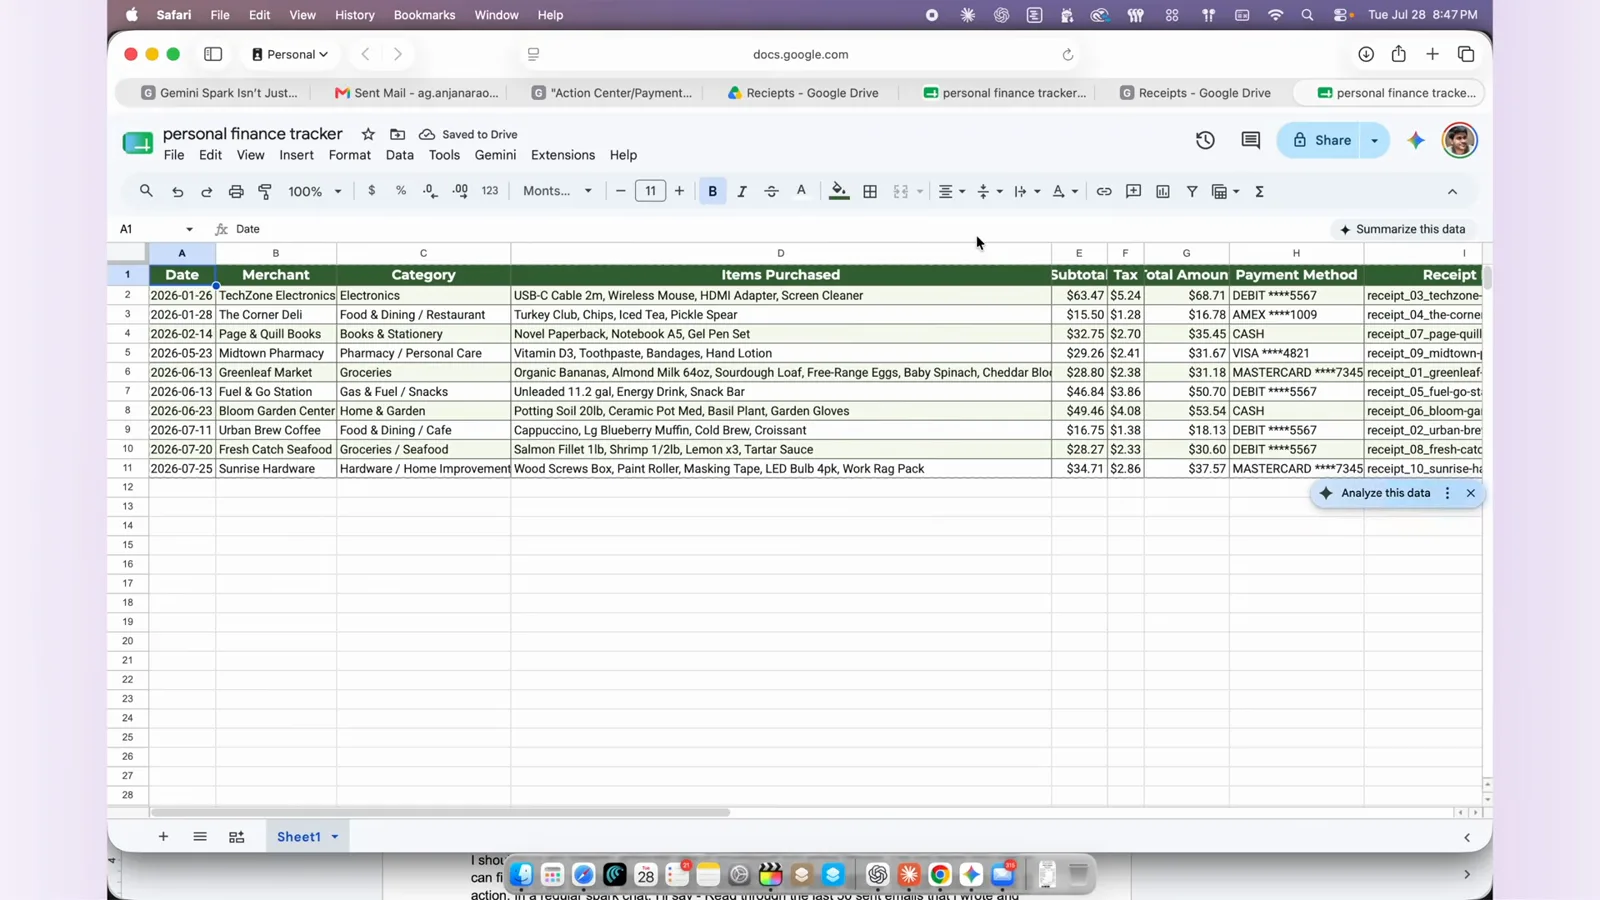
Task: Close the Analyze this data chip
Action: [1471, 493]
